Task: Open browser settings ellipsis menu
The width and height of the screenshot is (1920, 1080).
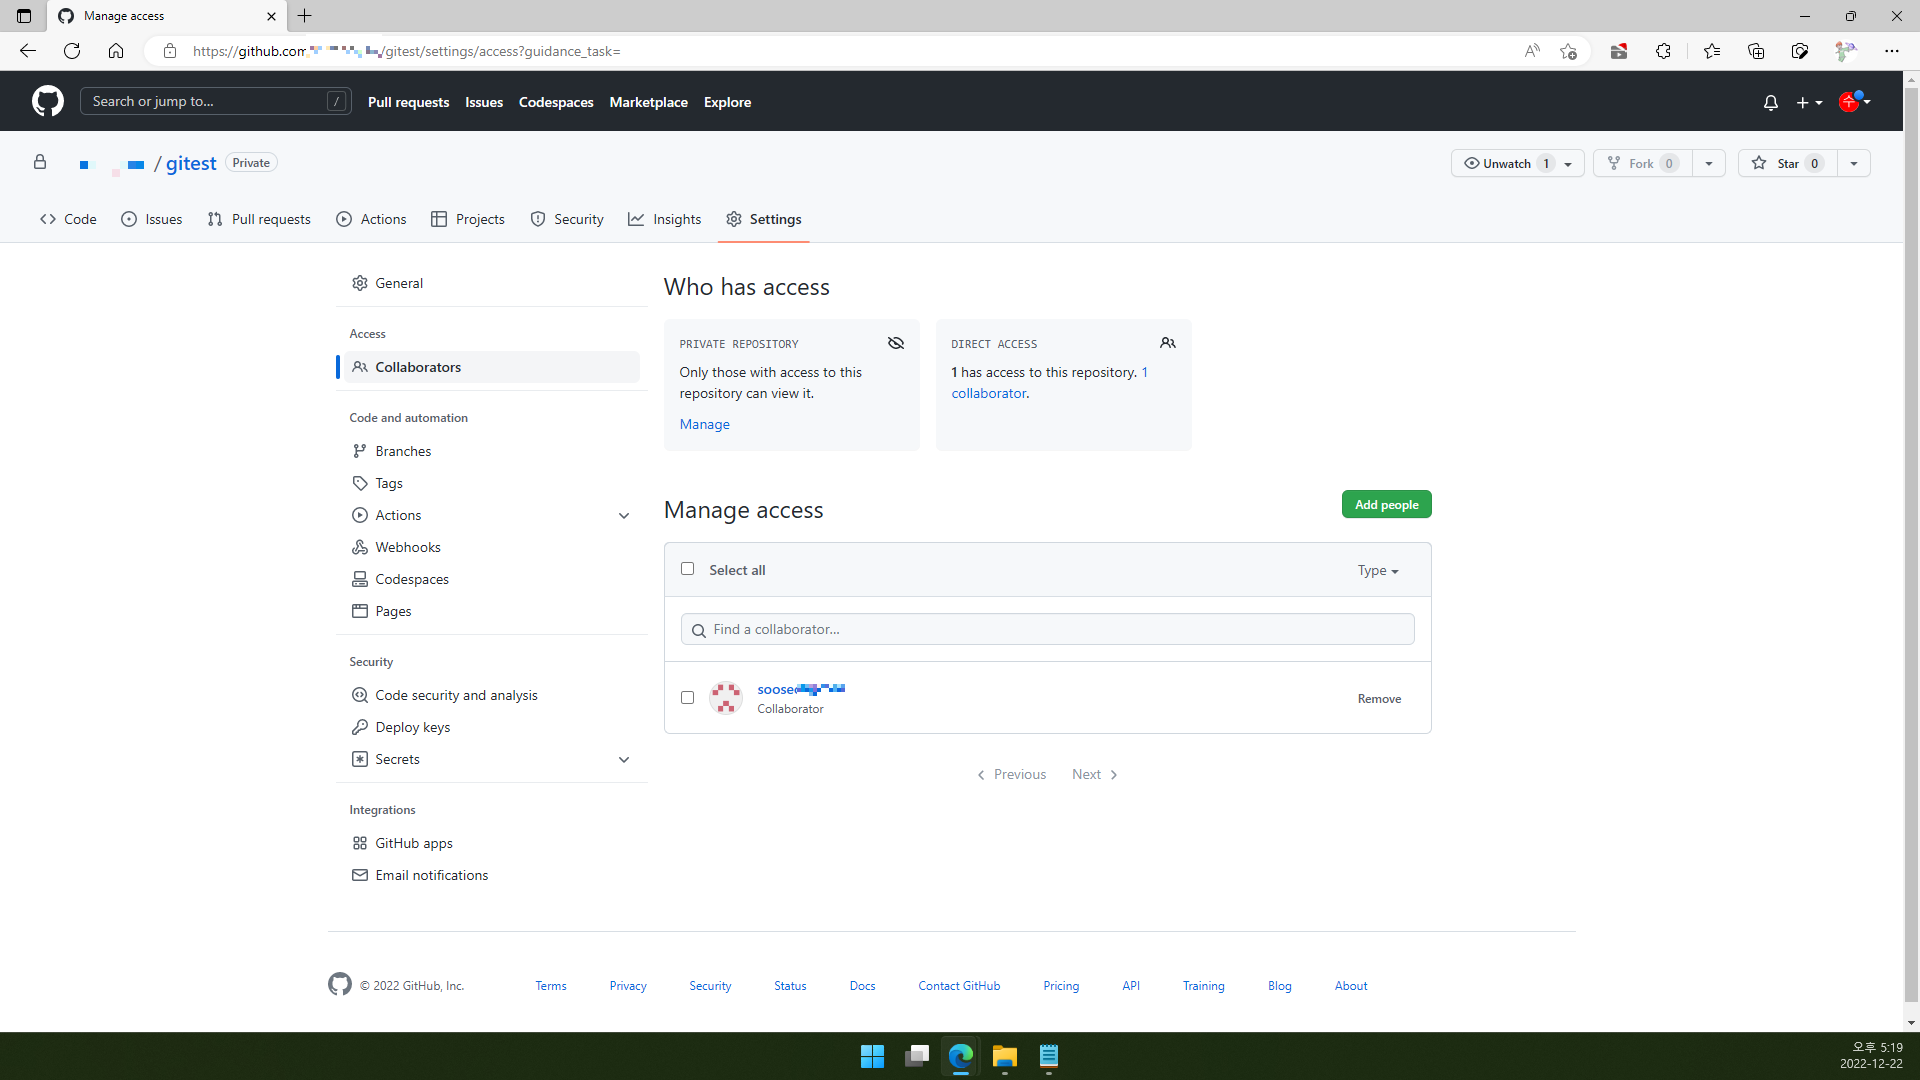Action: 1891,51
